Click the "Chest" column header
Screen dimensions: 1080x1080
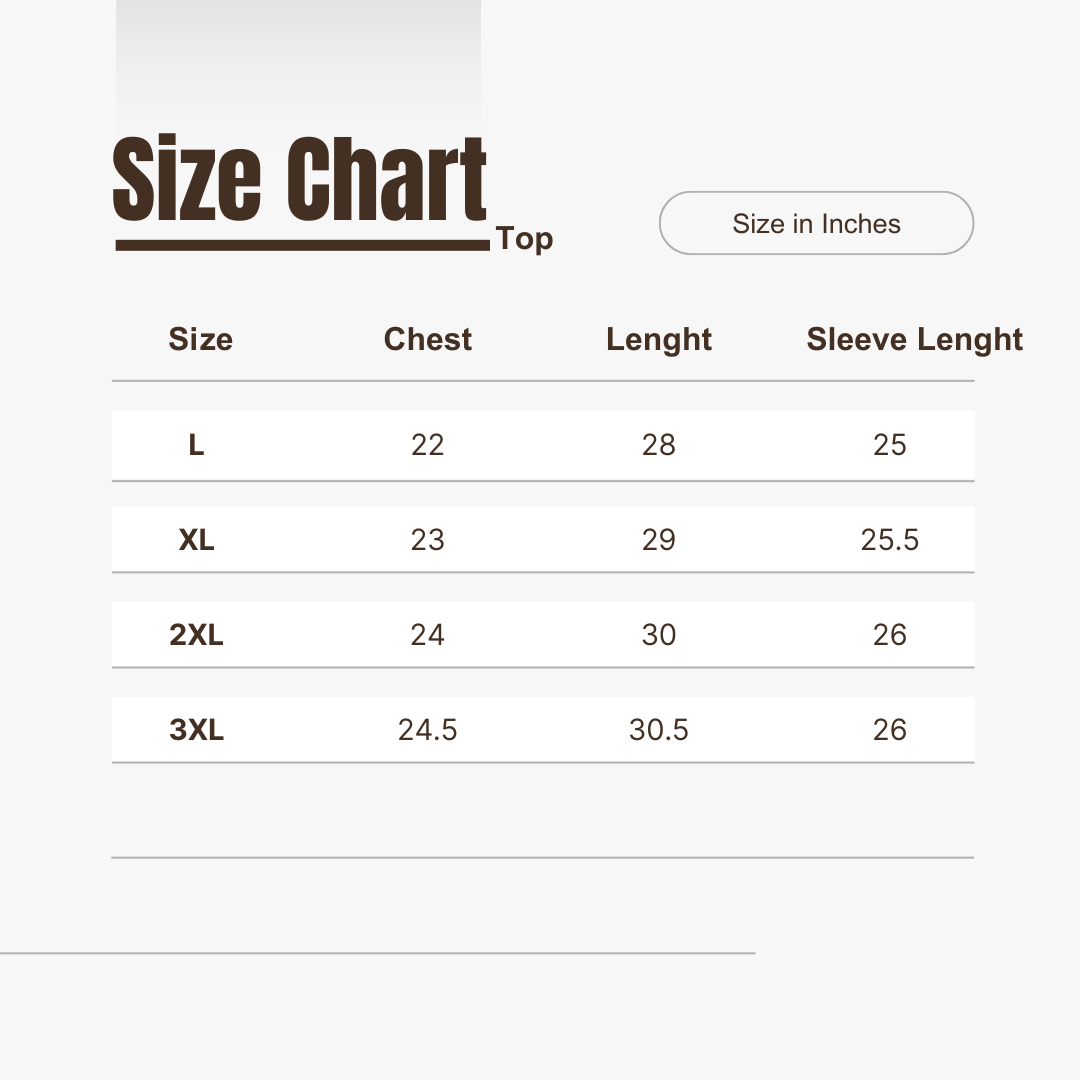[x=427, y=340]
